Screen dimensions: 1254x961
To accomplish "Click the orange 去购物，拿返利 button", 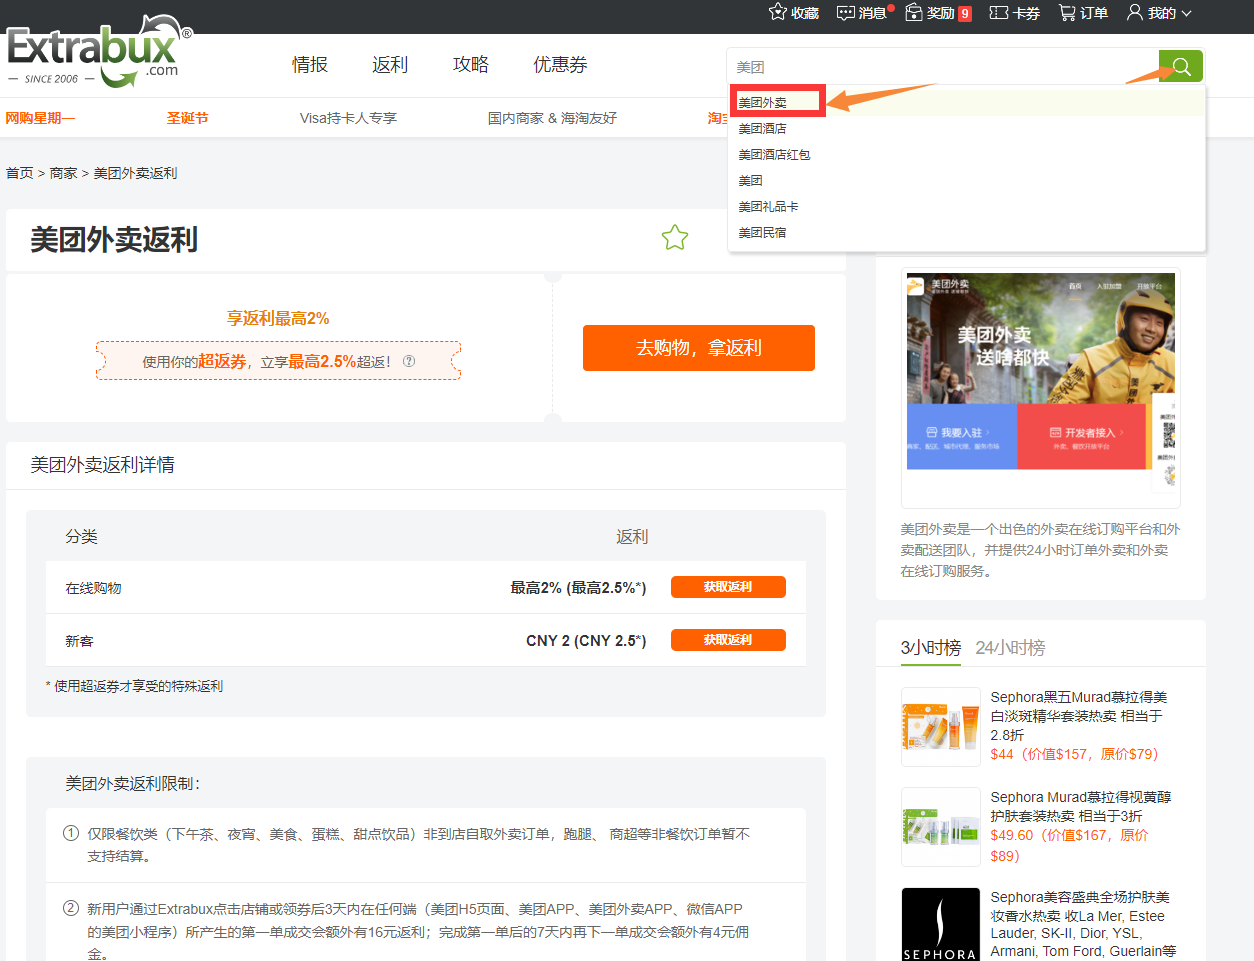I will click(x=698, y=348).
